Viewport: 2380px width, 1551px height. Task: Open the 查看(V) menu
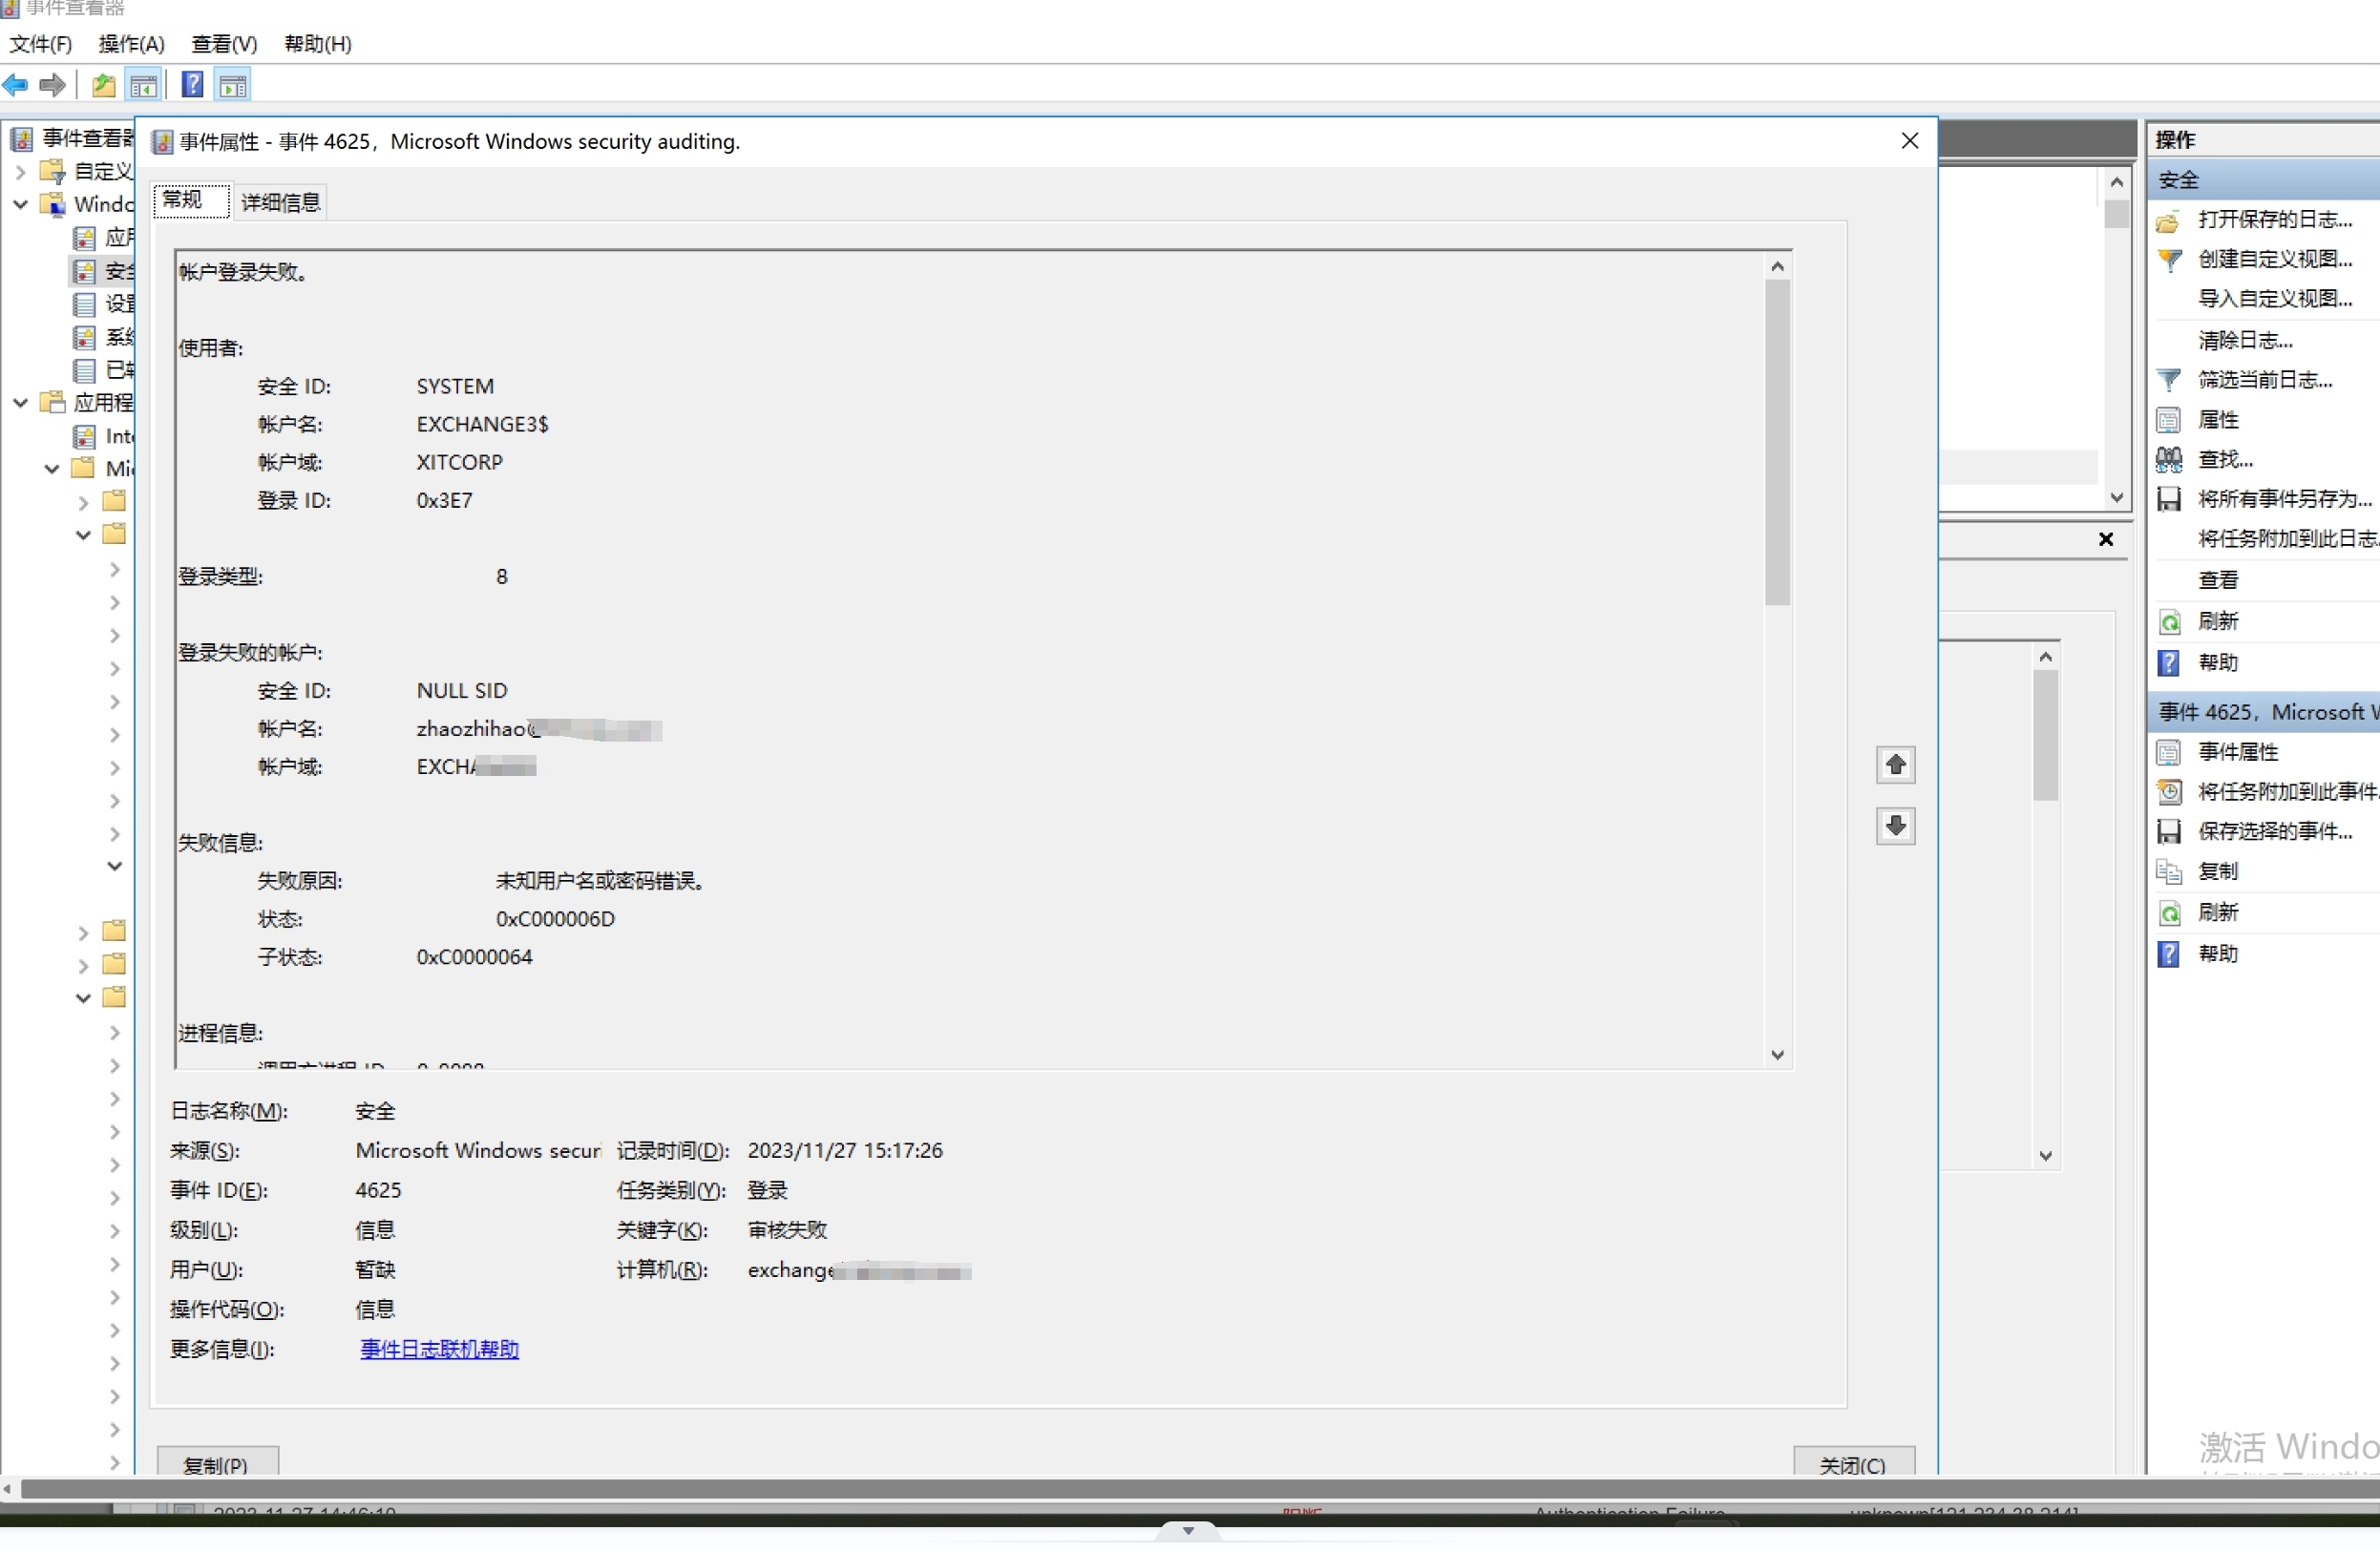pos(224,44)
